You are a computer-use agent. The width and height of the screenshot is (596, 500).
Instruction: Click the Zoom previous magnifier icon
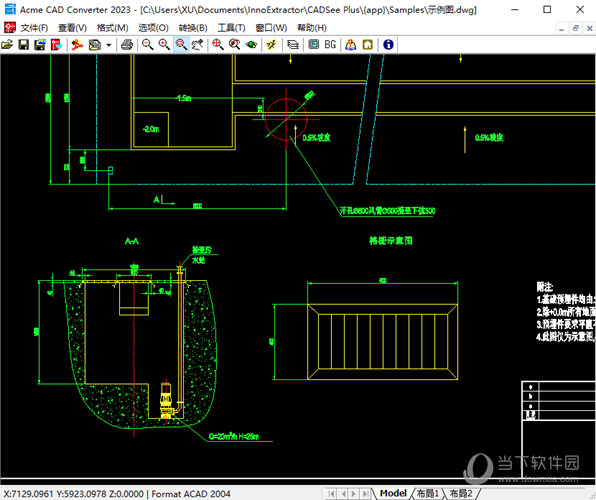click(235, 45)
